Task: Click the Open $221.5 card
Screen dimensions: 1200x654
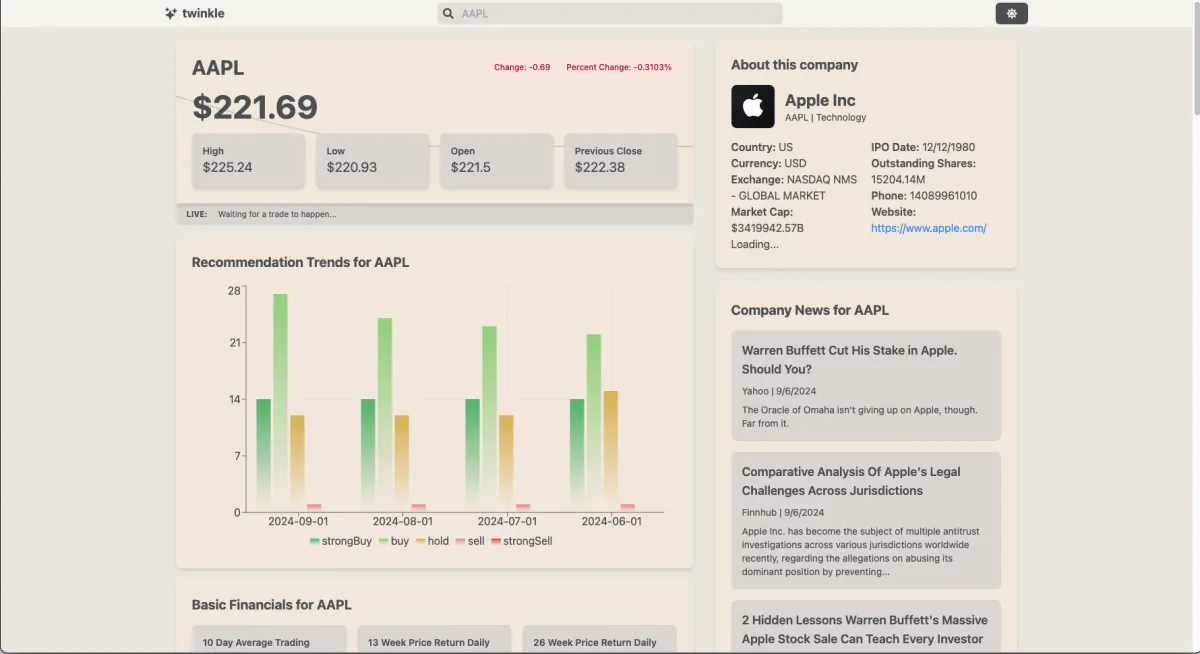Action: (496, 160)
